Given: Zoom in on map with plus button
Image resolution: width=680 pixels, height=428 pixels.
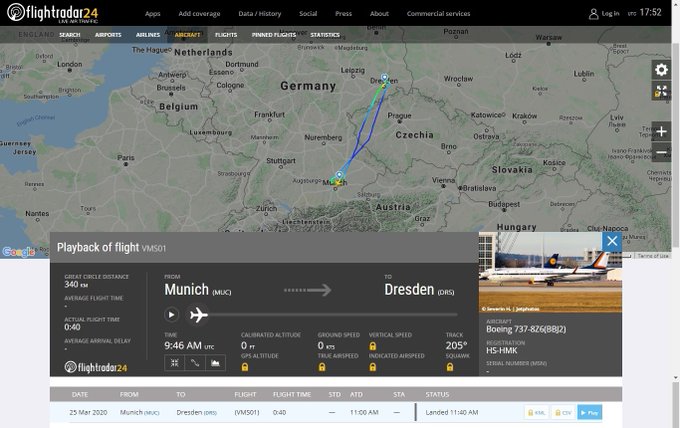Looking at the screenshot, I should point(661,131).
